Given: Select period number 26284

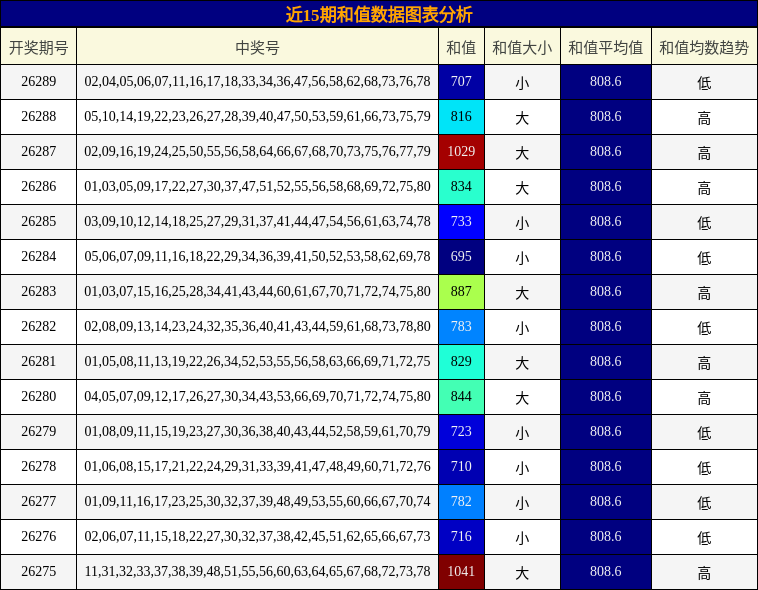Looking at the screenshot, I should click(x=39, y=256).
